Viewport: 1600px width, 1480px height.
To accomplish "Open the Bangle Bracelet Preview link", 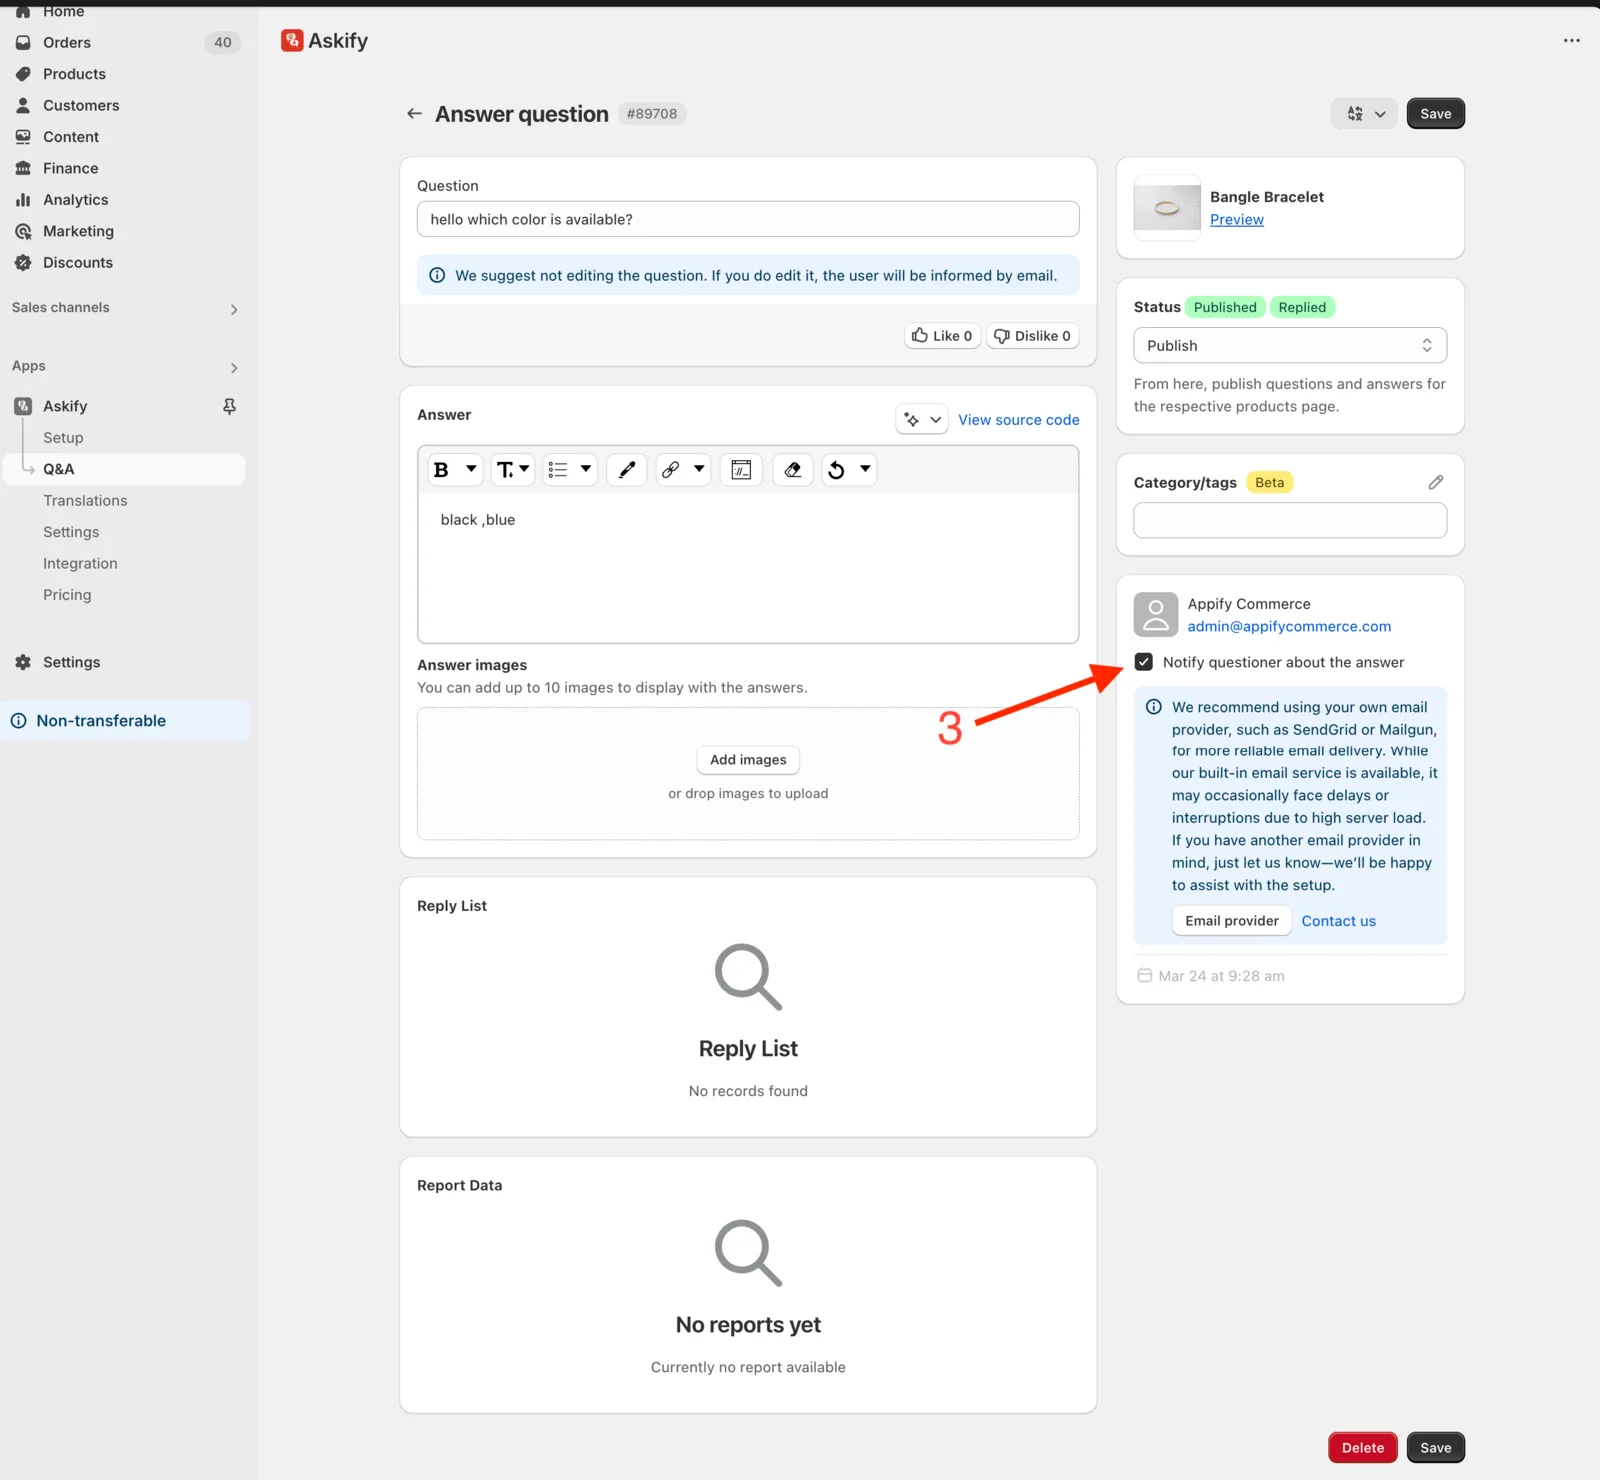I will pyautogui.click(x=1237, y=220).
